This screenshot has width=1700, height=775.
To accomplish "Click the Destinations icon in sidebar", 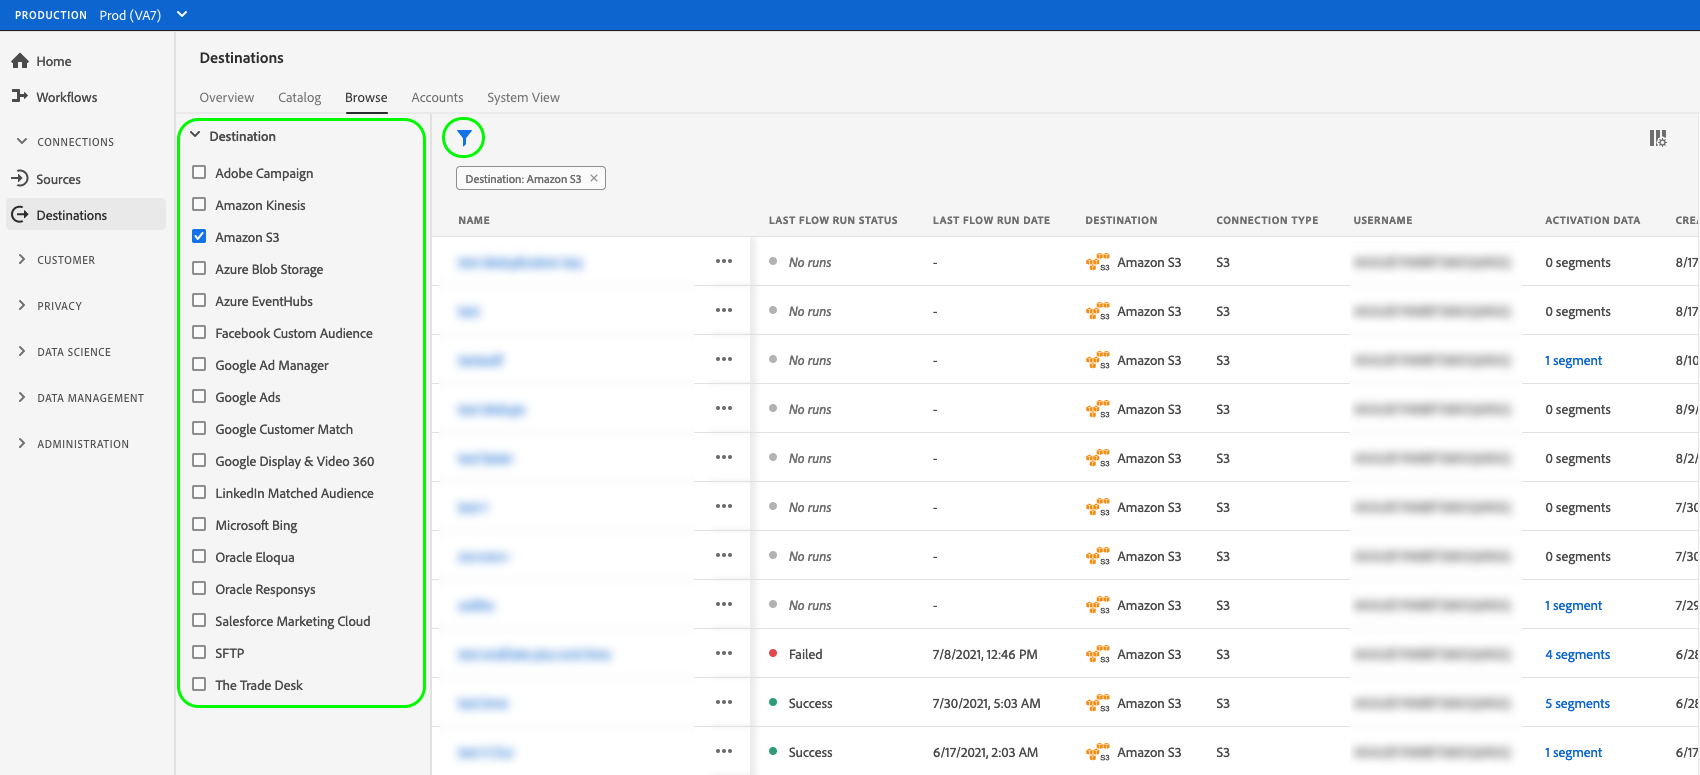I will (x=20, y=215).
